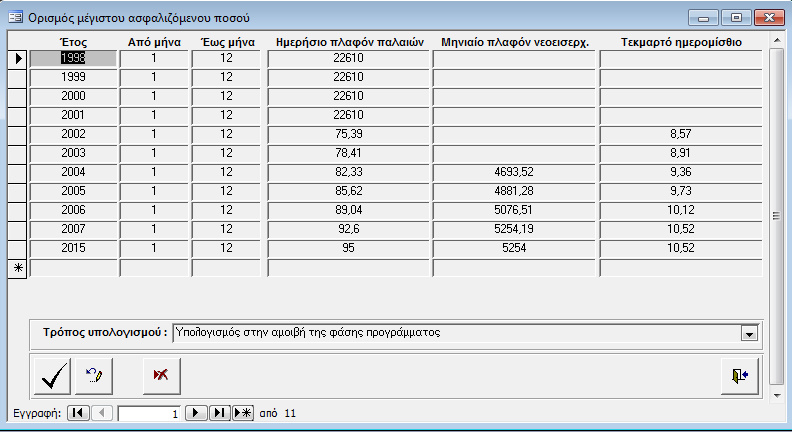Create new record with navigator asterisk button
The width and height of the screenshot is (792, 432).
242,413
